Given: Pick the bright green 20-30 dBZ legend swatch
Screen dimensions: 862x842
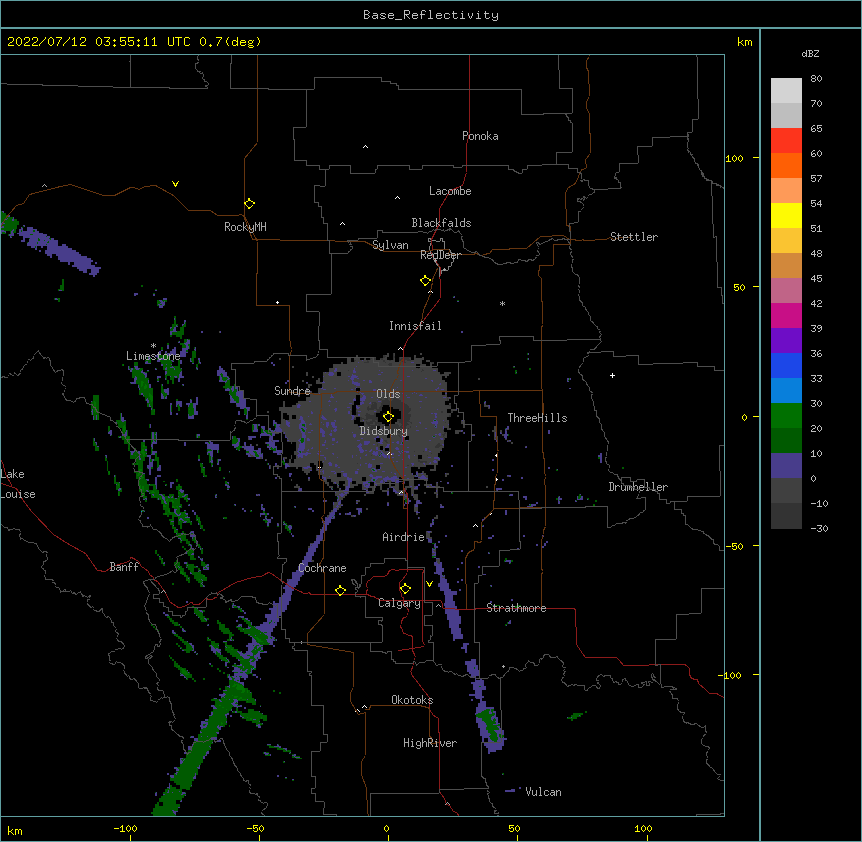Looking at the screenshot, I should coord(786,416).
